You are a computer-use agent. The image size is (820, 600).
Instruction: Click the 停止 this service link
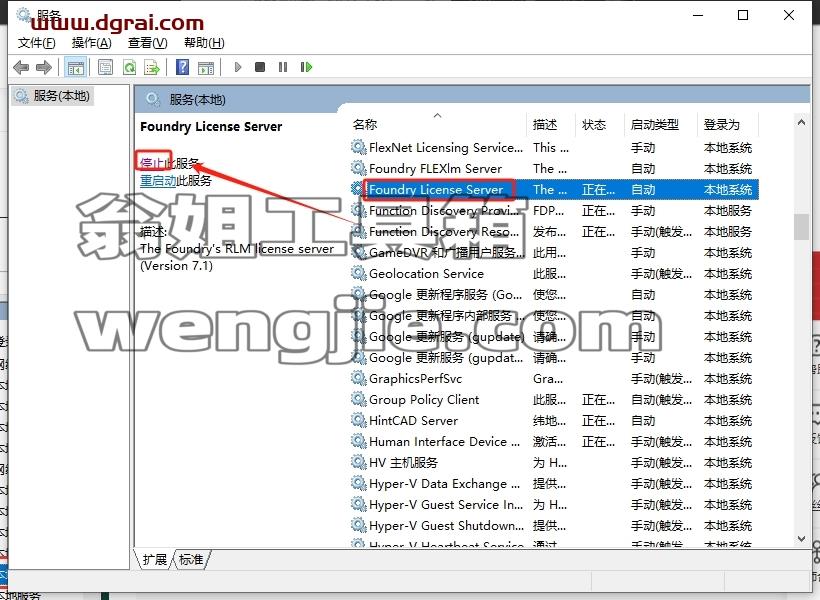point(152,163)
